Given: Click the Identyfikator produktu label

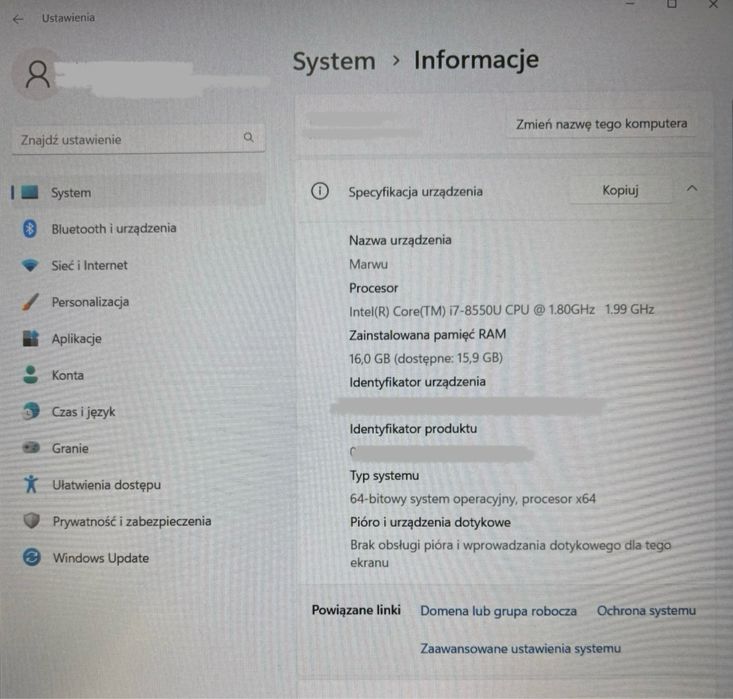Looking at the screenshot, I should [413, 429].
